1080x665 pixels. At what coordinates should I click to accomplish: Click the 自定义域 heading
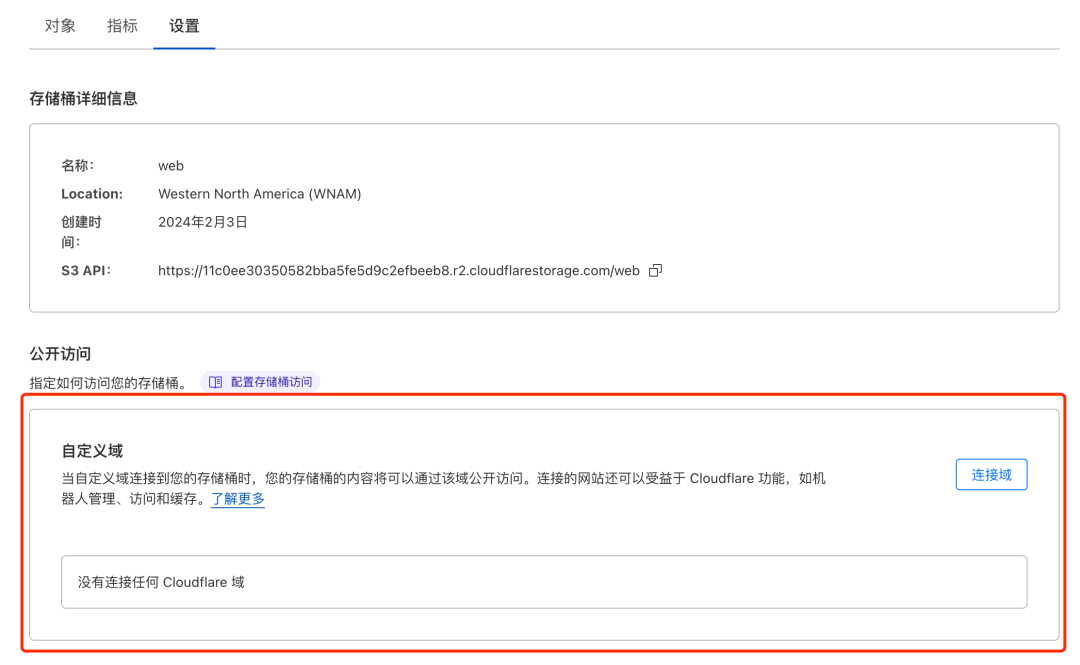(92, 451)
